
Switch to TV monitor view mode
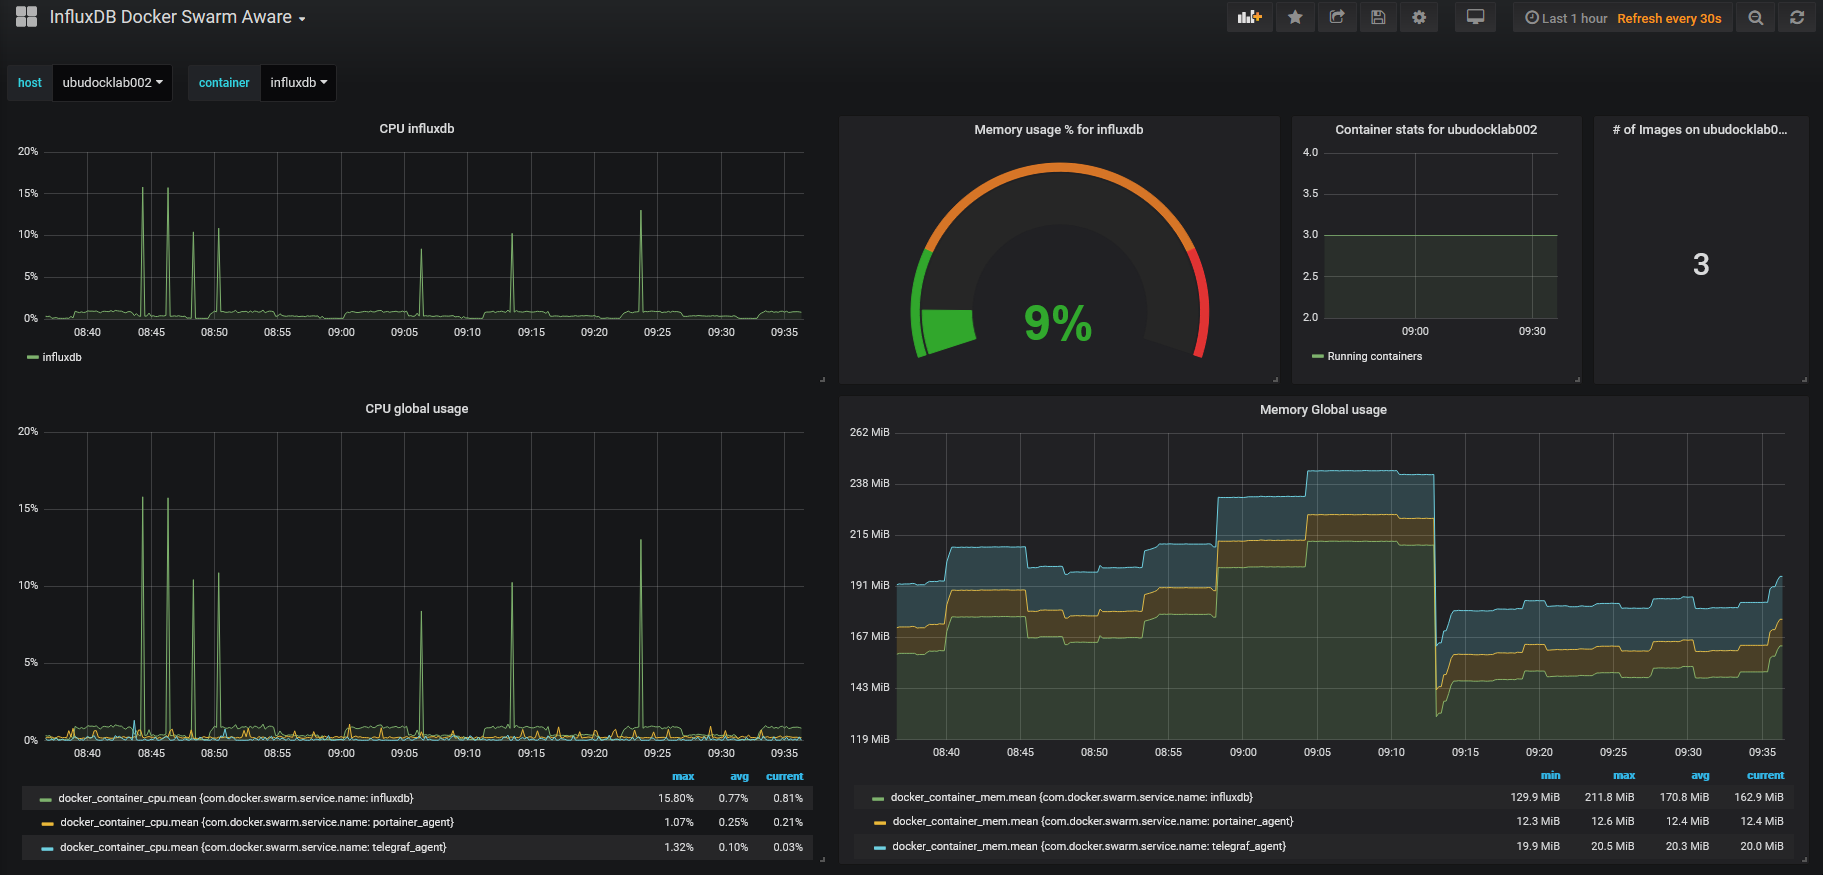(x=1475, y=17)
